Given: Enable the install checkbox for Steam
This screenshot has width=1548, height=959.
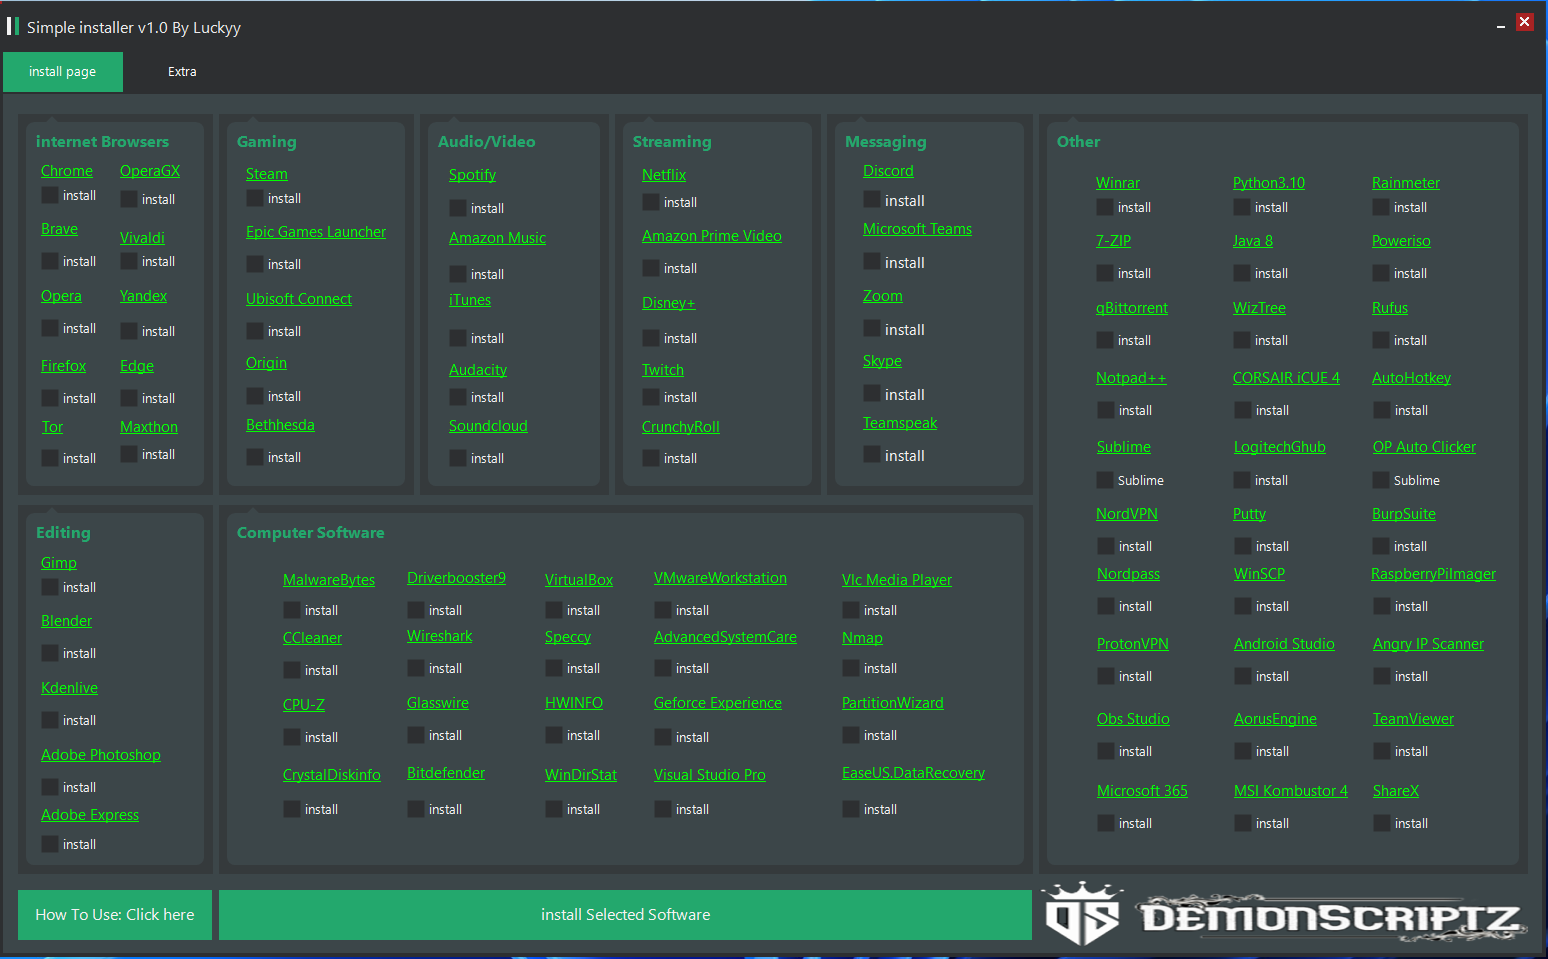Looking at the screenshot, I should [255, 199].
